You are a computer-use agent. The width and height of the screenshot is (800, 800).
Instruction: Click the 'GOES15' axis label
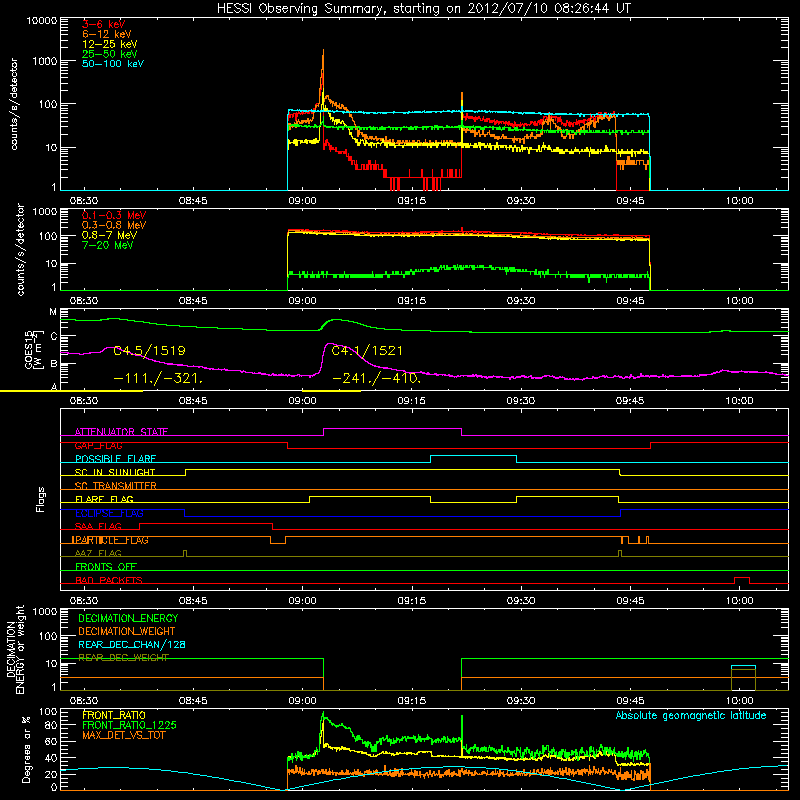tap(29, 349)
